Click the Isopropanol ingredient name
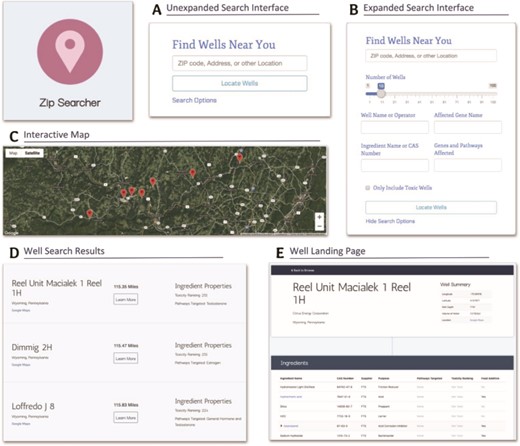Screen dimensions: 520x446 (291, 426)
